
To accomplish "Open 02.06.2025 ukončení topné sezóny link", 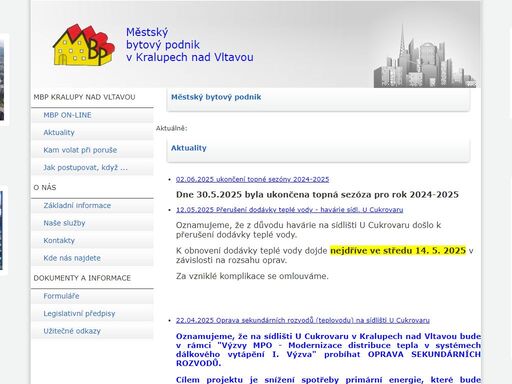I will click(x=252, y=179).
